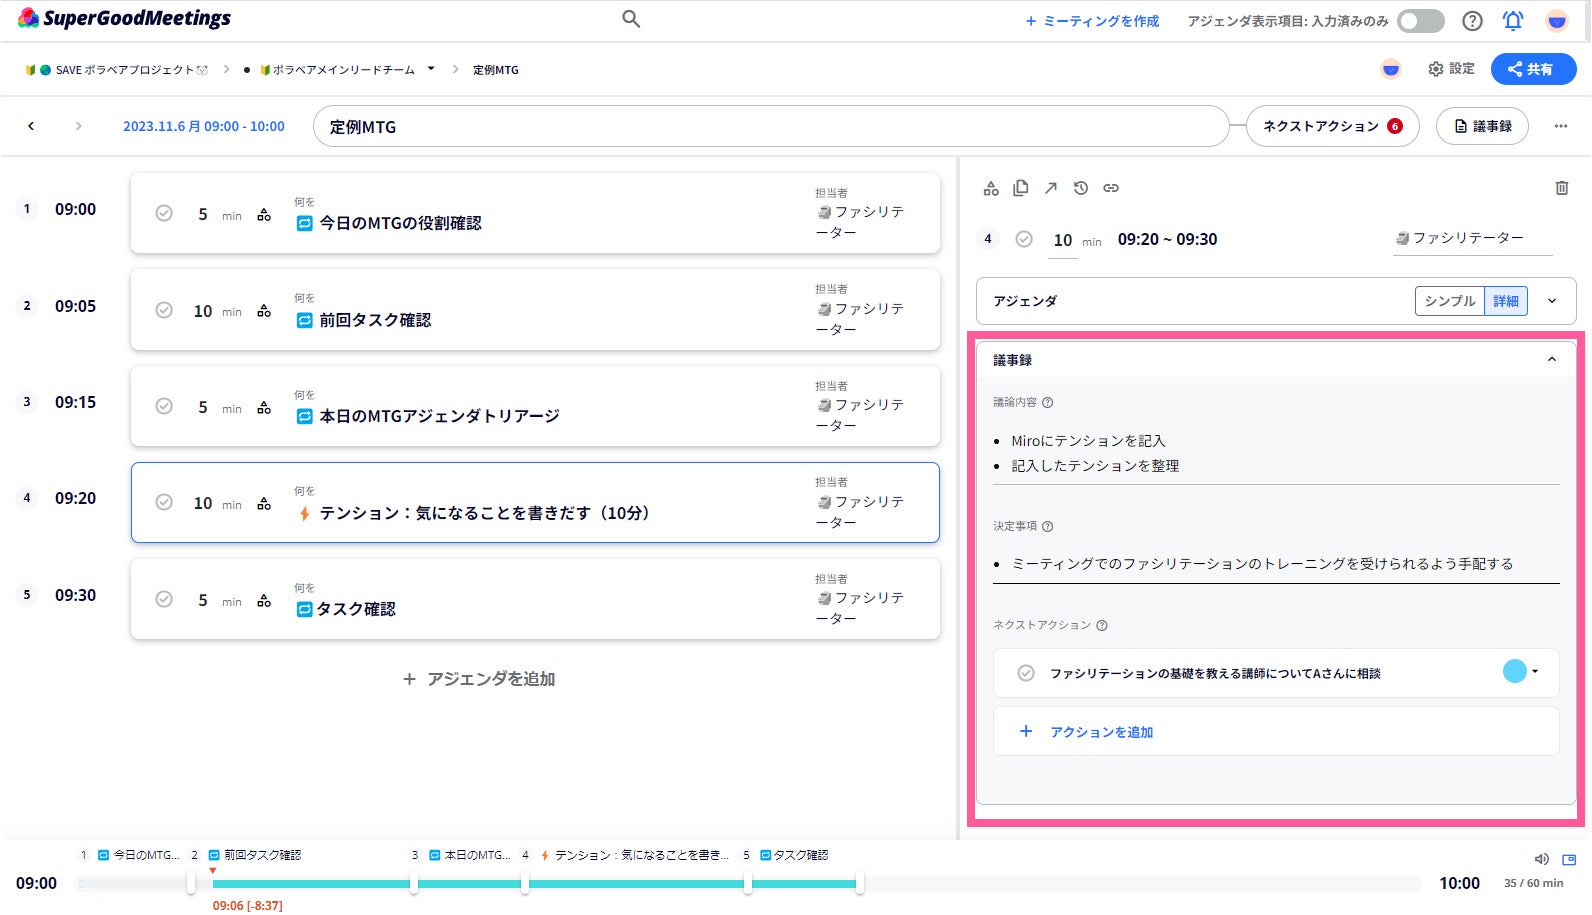The height and width of the screenshot is (915, 1592).
Task: Click the move arrow icon in detail panel
Action: (x=1051, y=188)
